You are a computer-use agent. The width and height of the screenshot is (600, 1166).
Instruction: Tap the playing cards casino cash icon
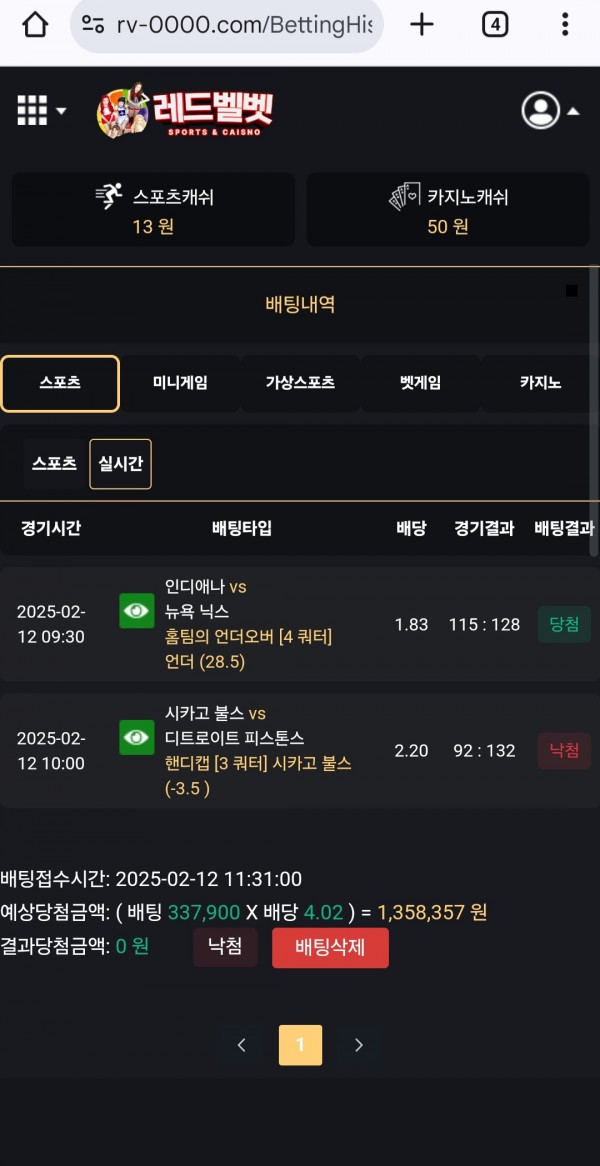(x=404, y=197)
